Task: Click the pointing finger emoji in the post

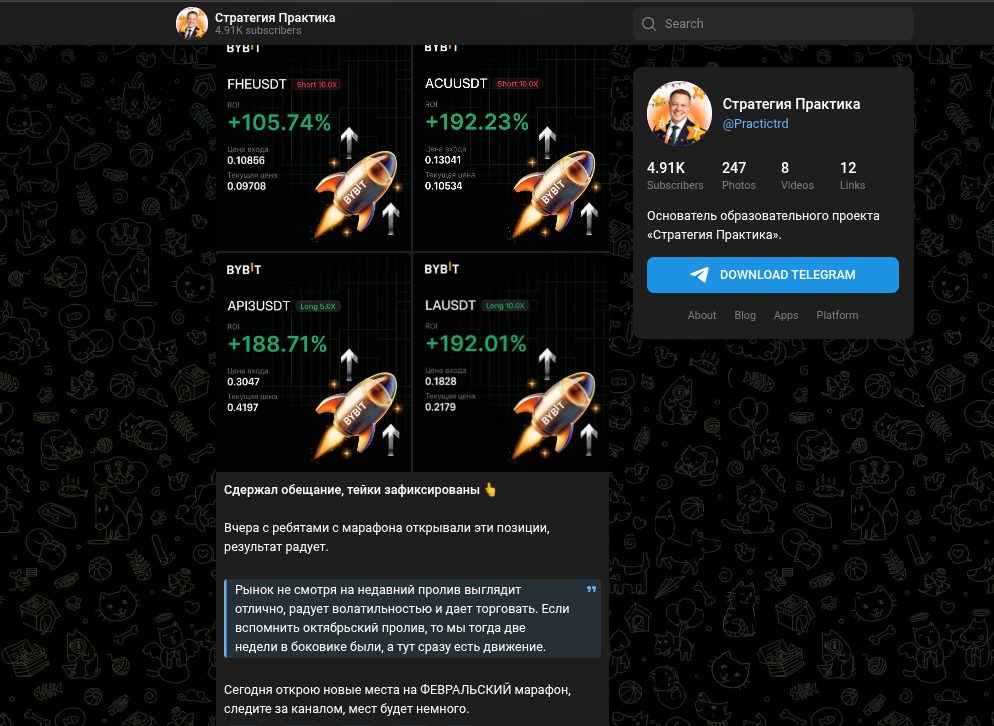Action: click(490, 489)
